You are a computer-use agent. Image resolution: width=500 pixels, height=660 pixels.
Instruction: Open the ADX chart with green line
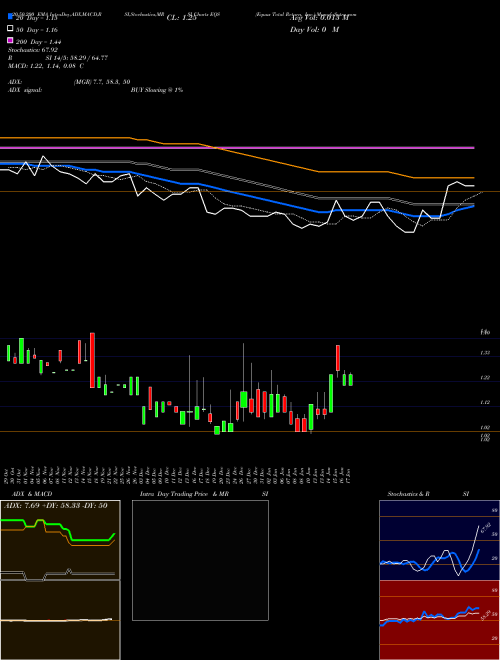pos(60,540)
